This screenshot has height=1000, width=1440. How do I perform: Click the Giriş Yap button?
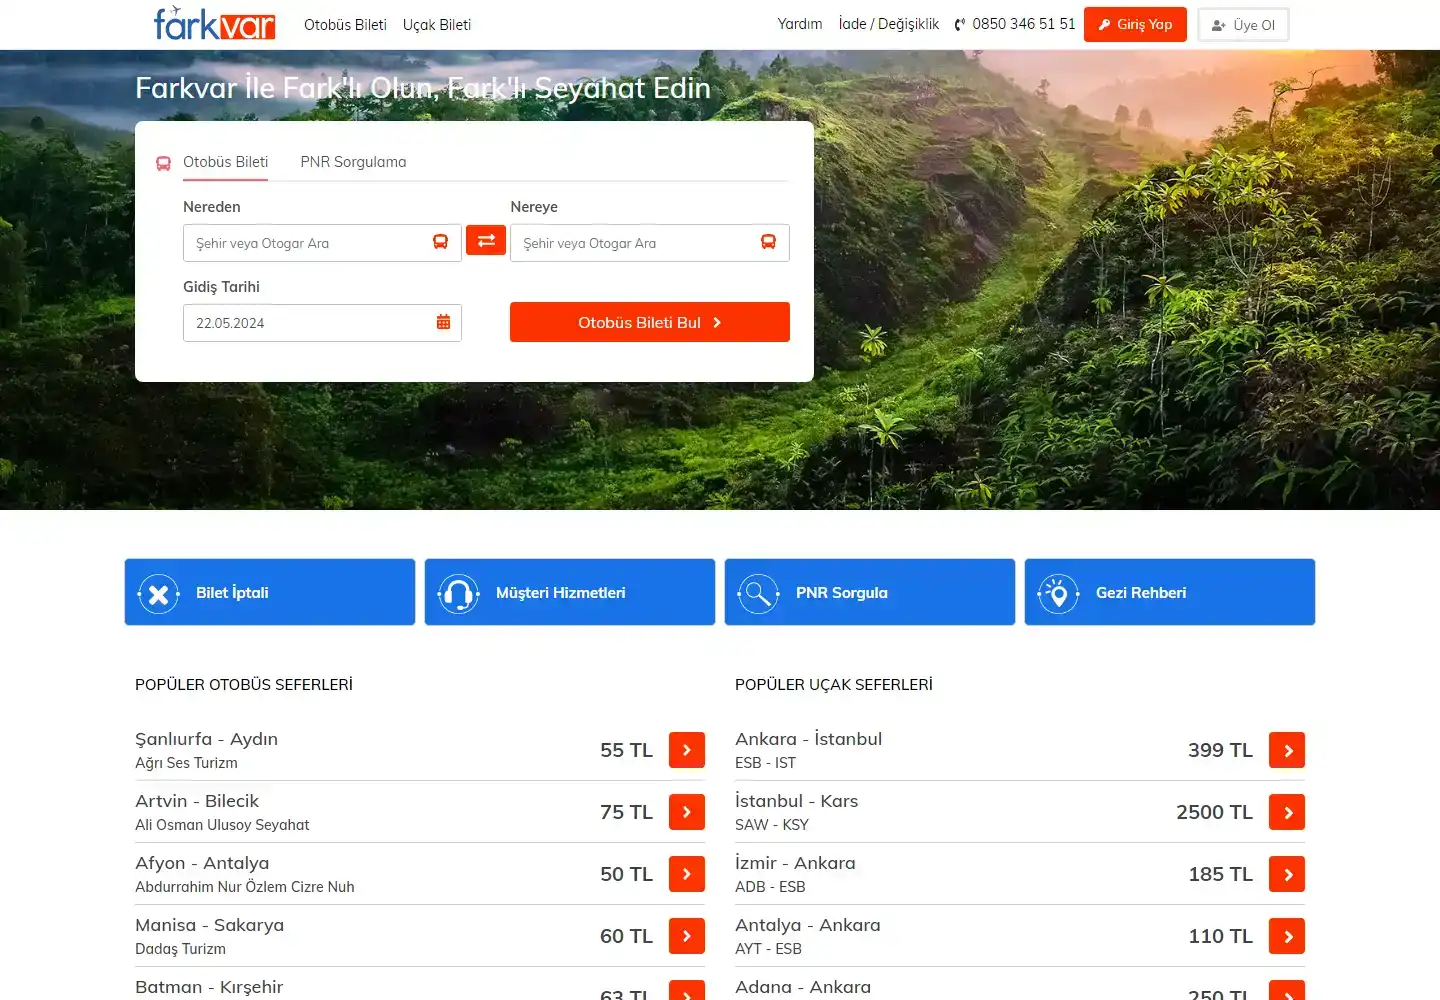pyautogui.click(x=1135, y=24)
